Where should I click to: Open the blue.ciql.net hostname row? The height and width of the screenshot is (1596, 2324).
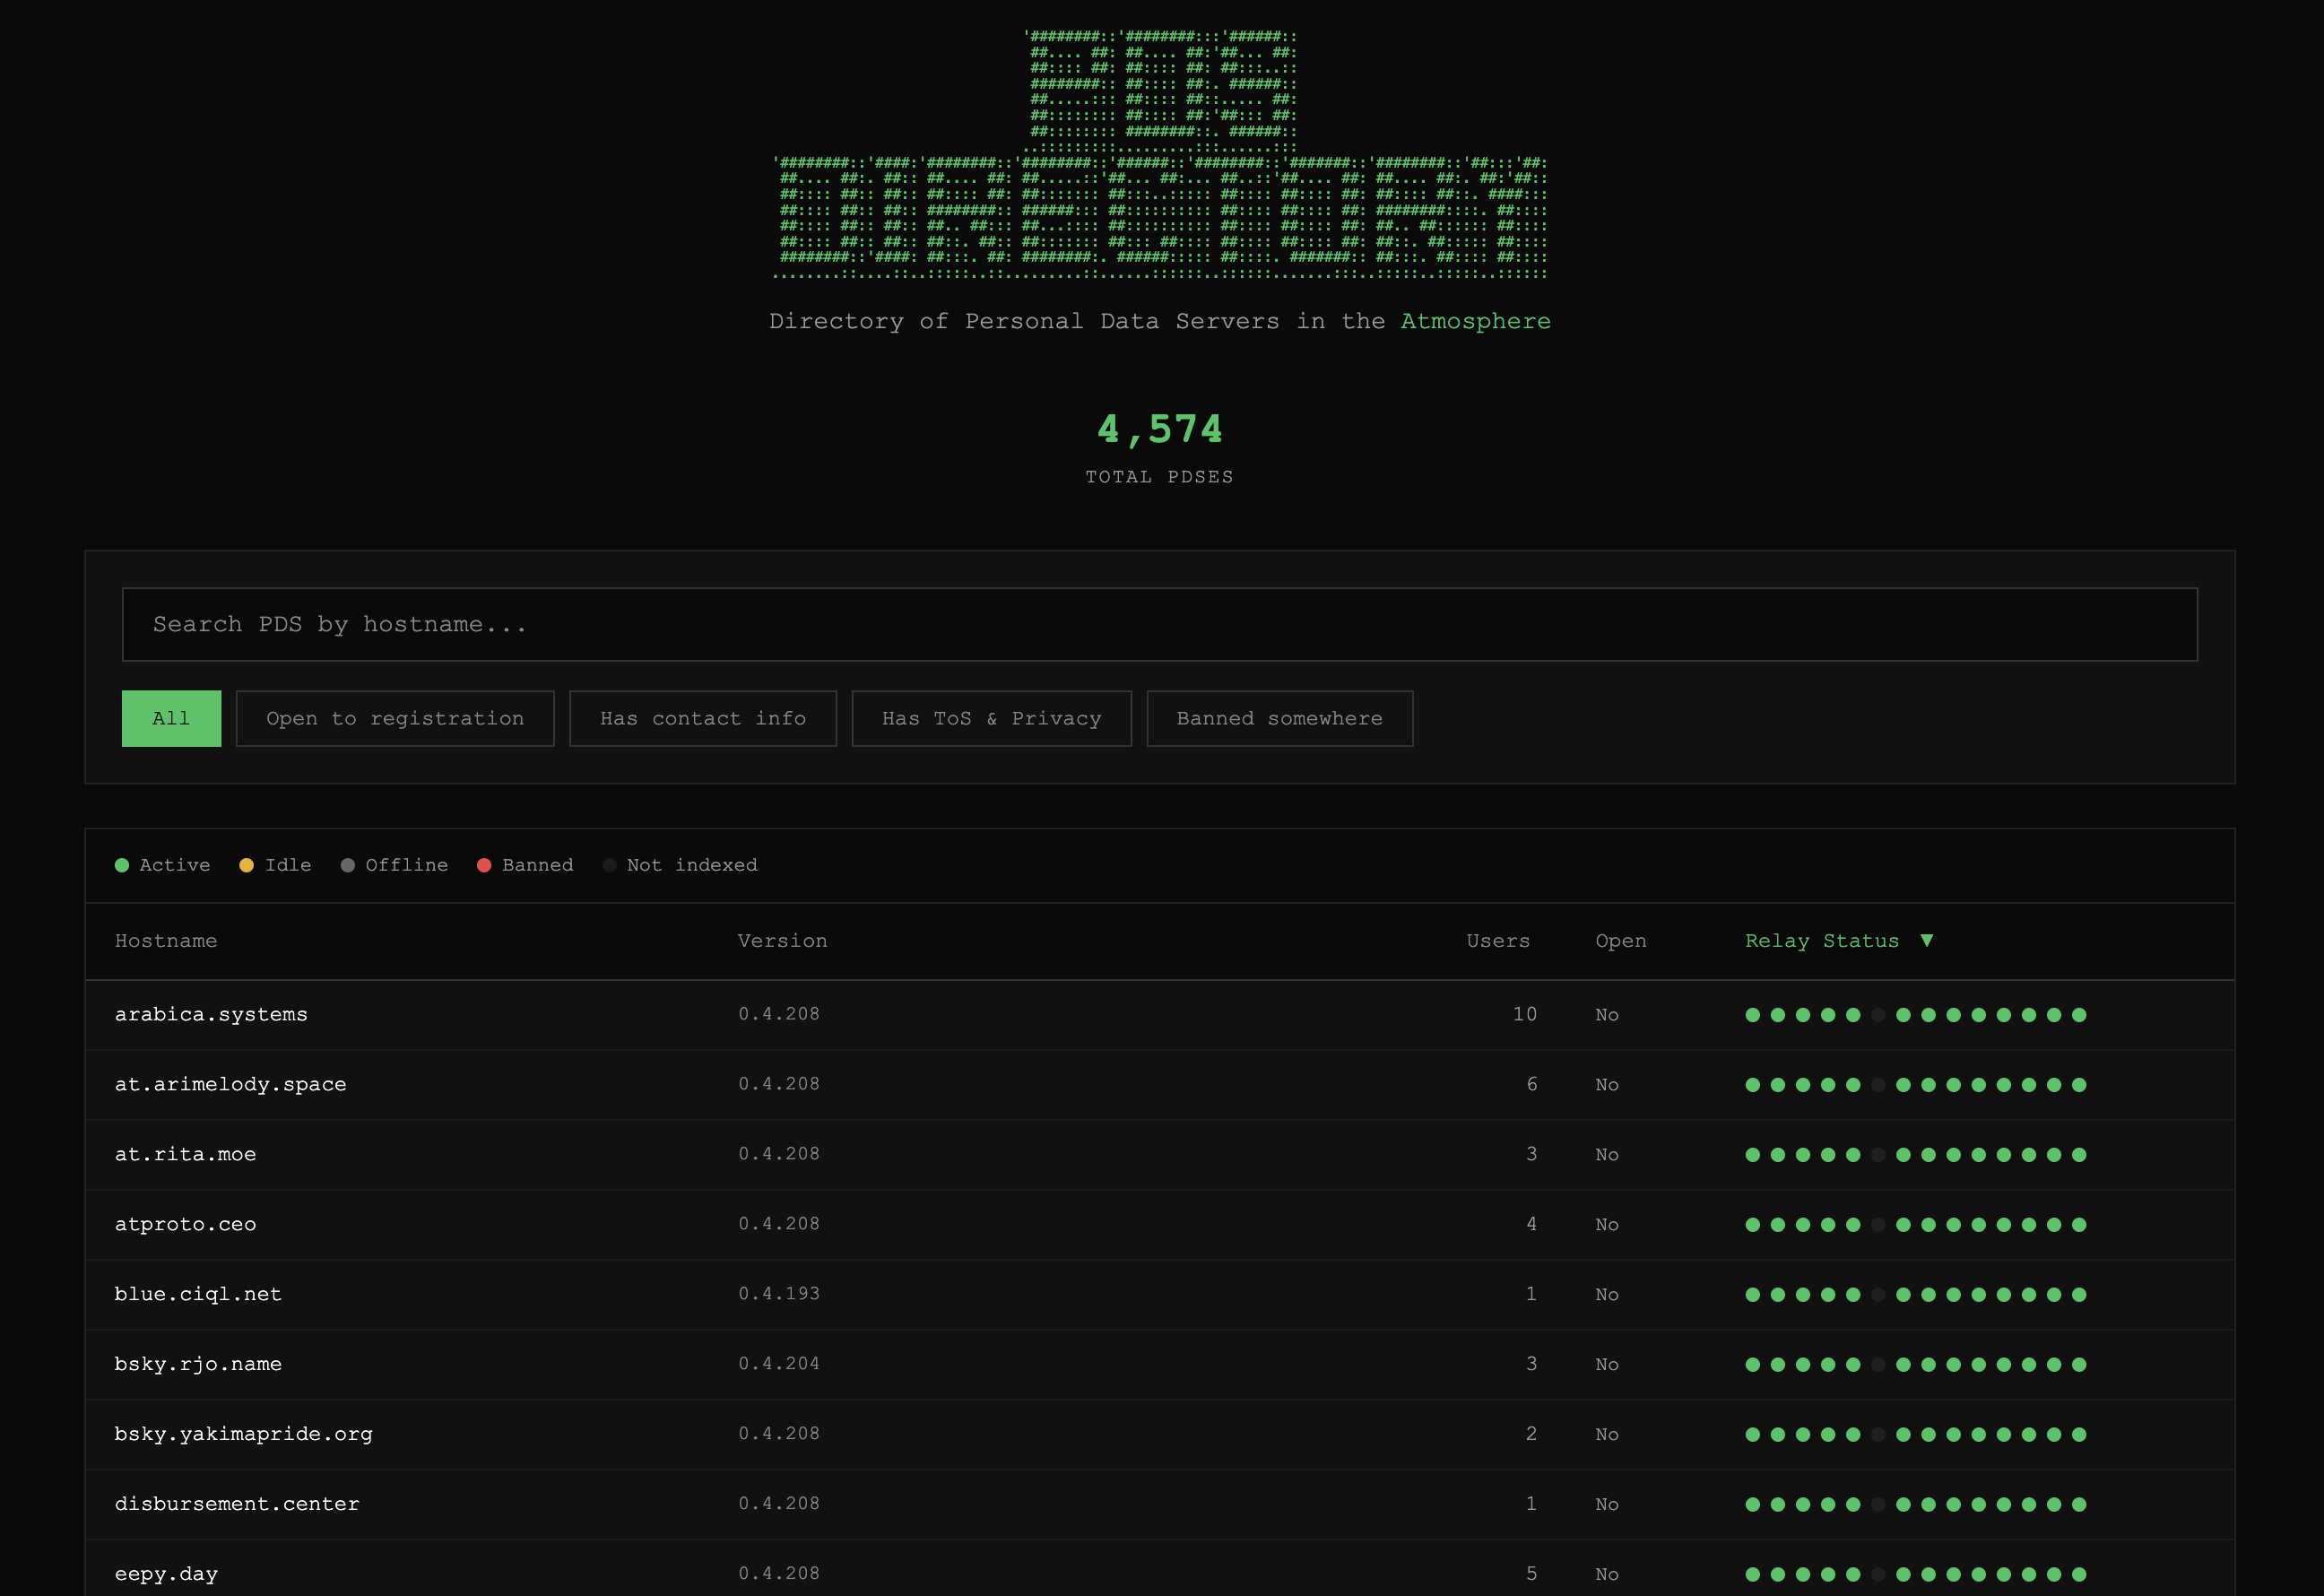[x=198, y=1294]
